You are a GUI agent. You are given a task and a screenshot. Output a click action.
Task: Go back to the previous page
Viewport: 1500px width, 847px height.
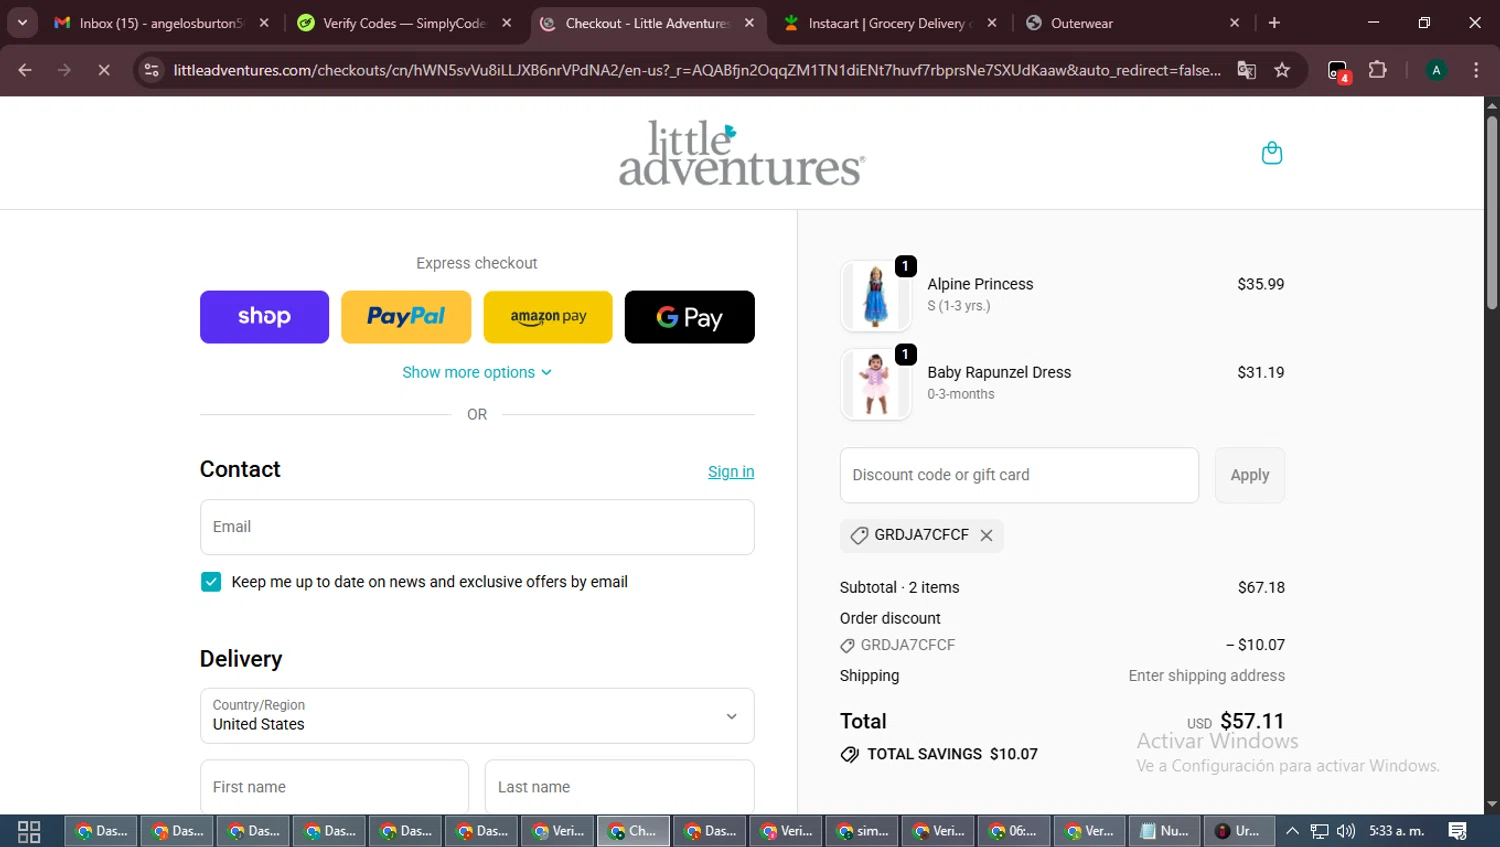click(x=25, y=70)
